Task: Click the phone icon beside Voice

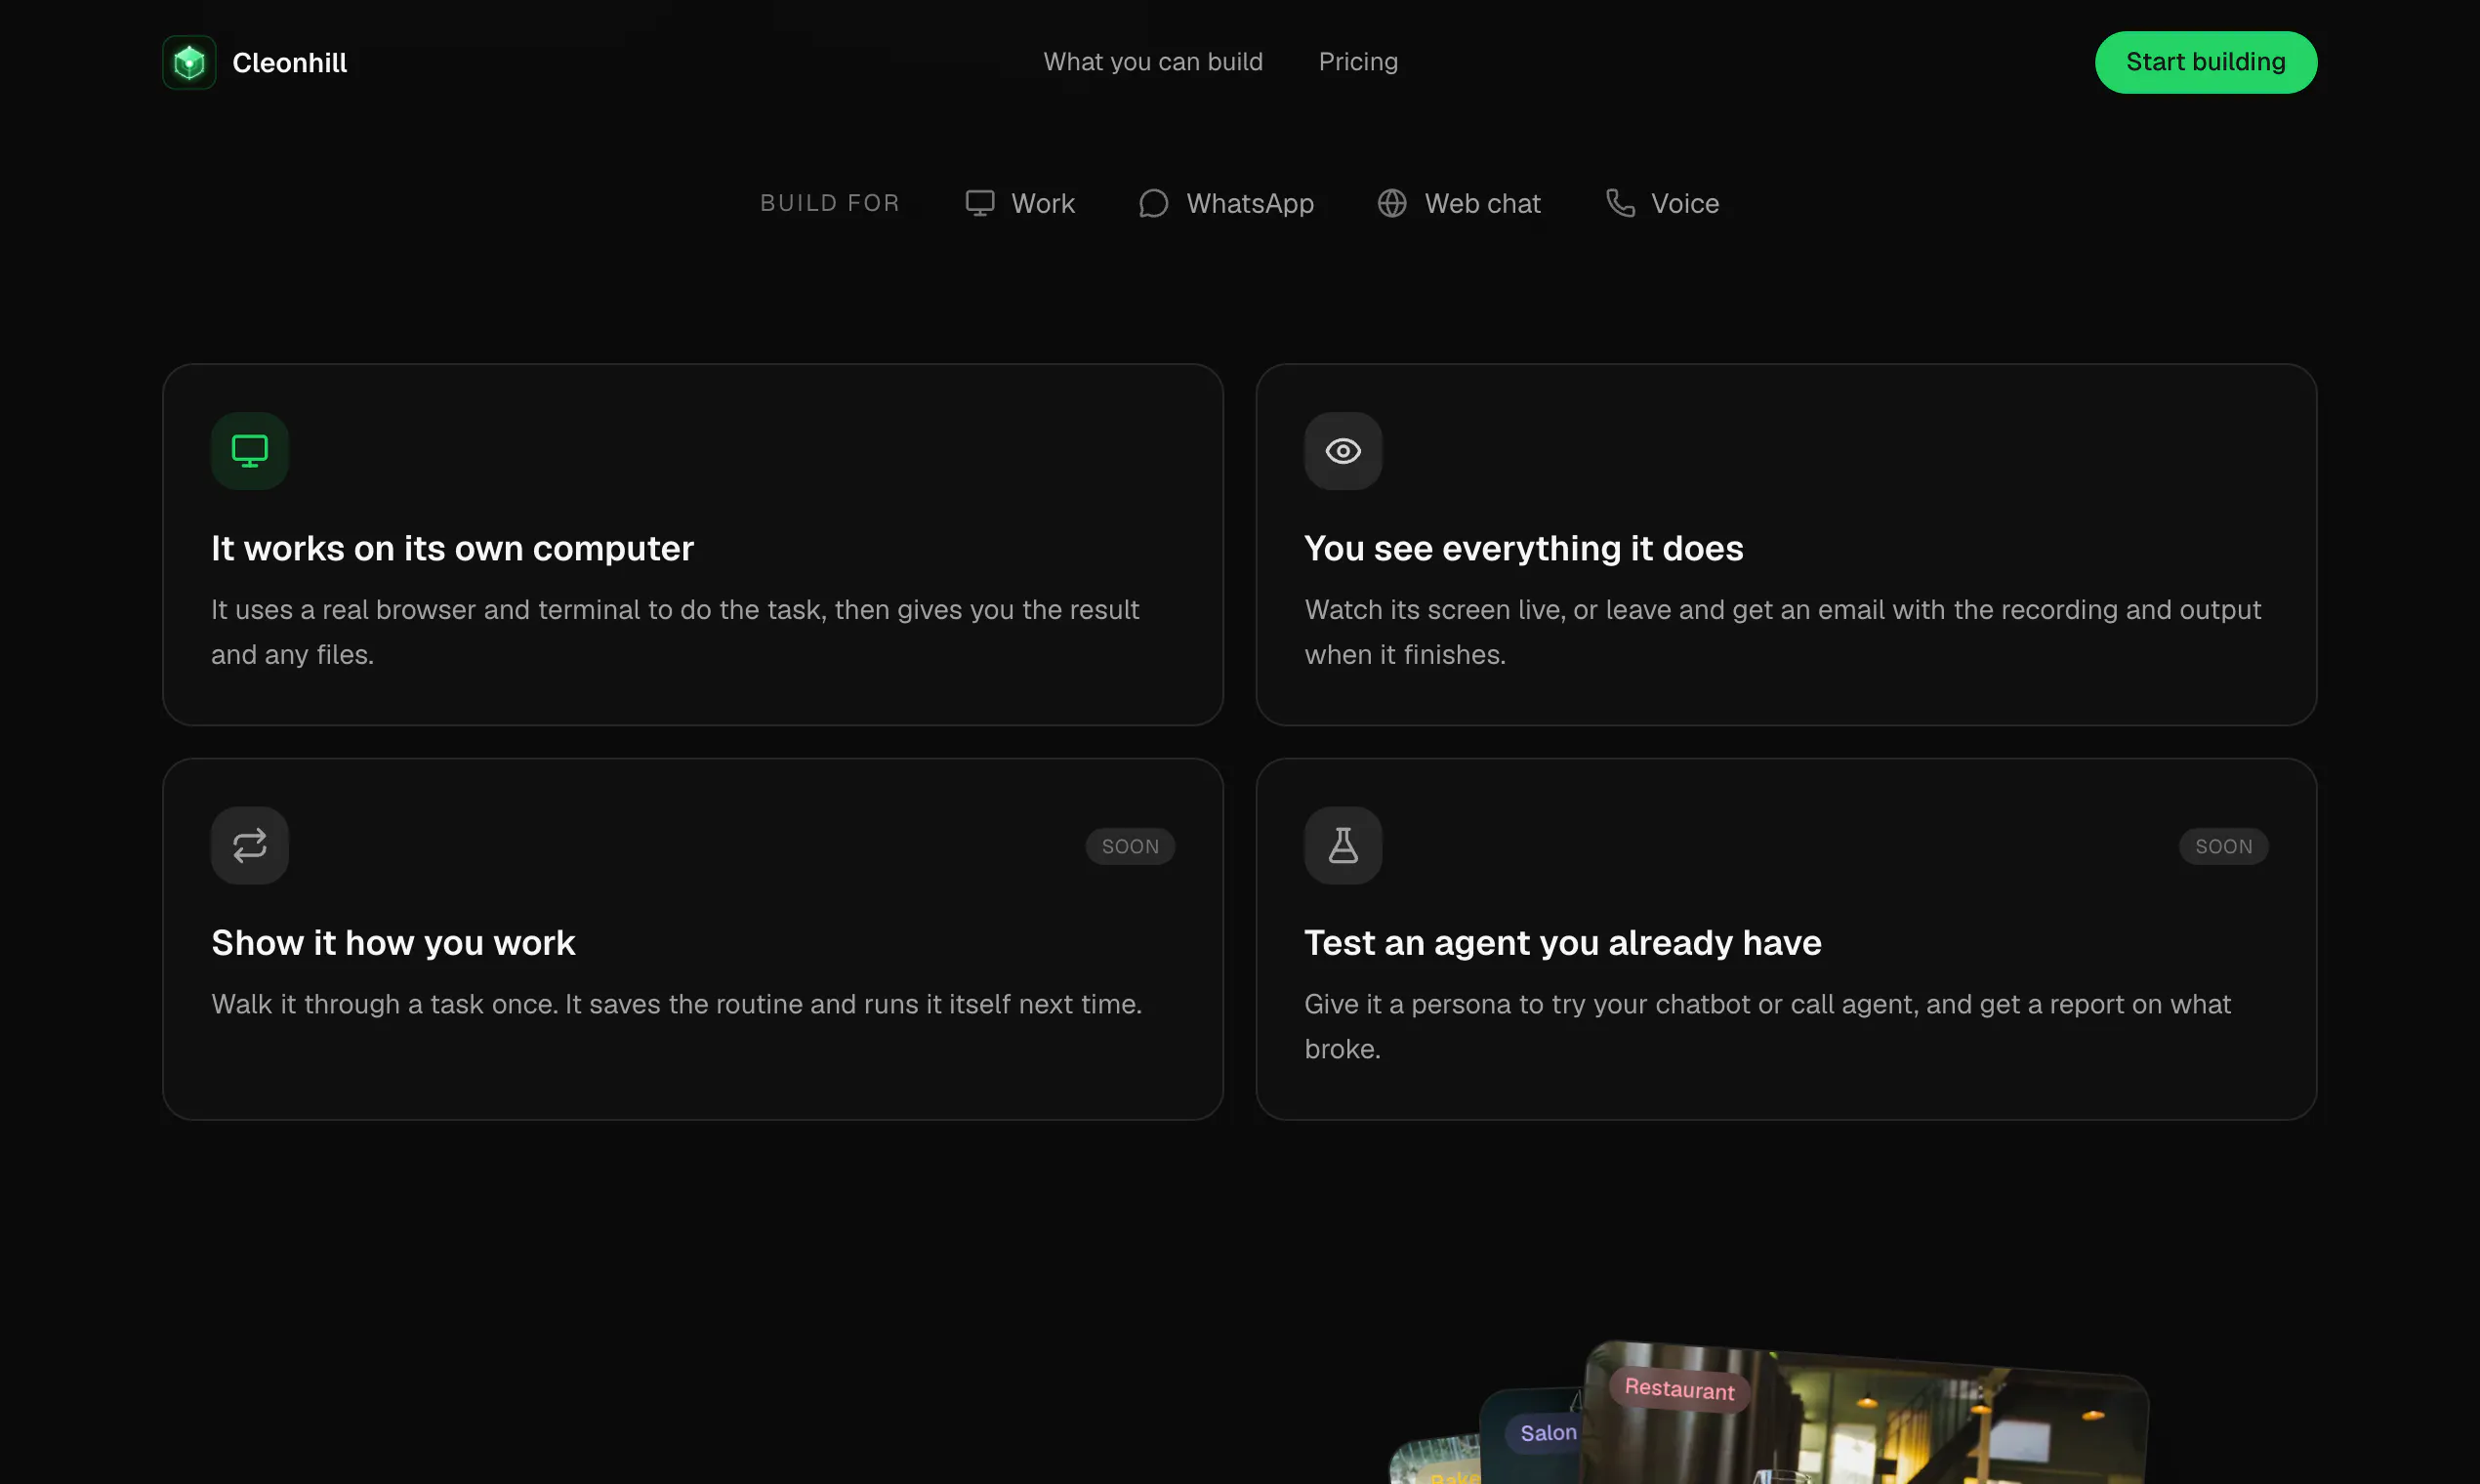Action: 1620,203
